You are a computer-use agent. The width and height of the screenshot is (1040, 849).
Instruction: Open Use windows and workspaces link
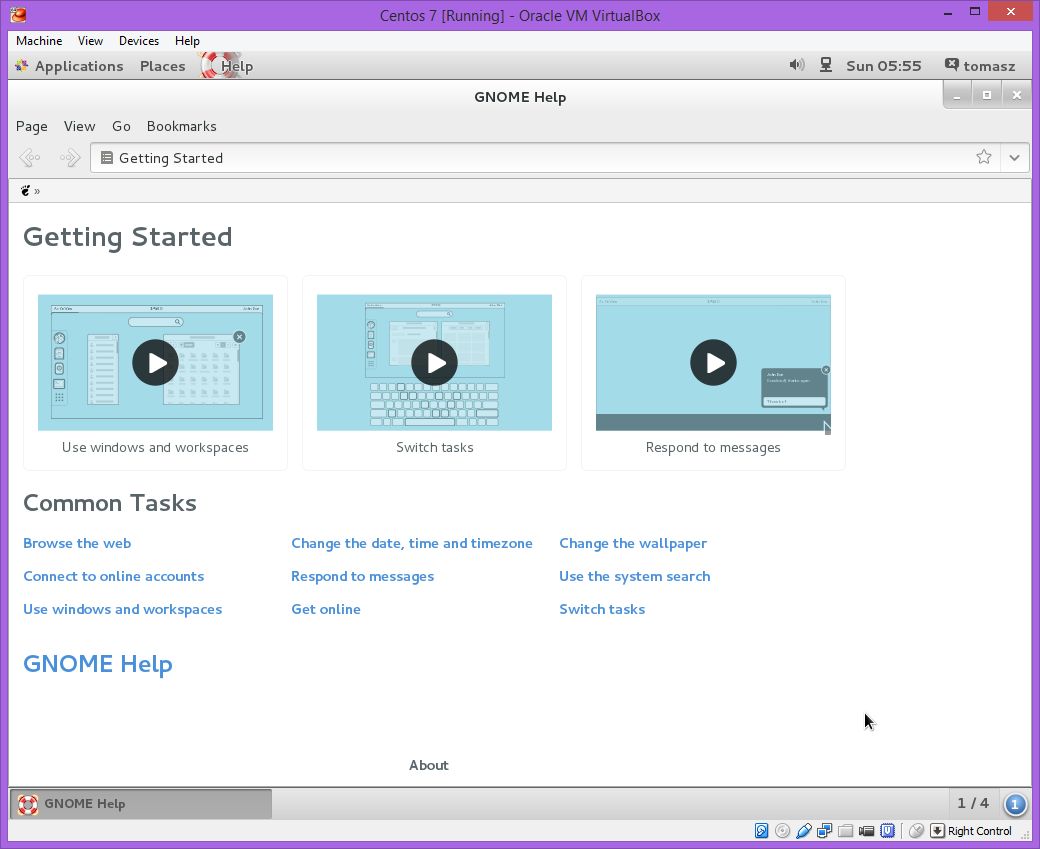click(x=123, y=609)
